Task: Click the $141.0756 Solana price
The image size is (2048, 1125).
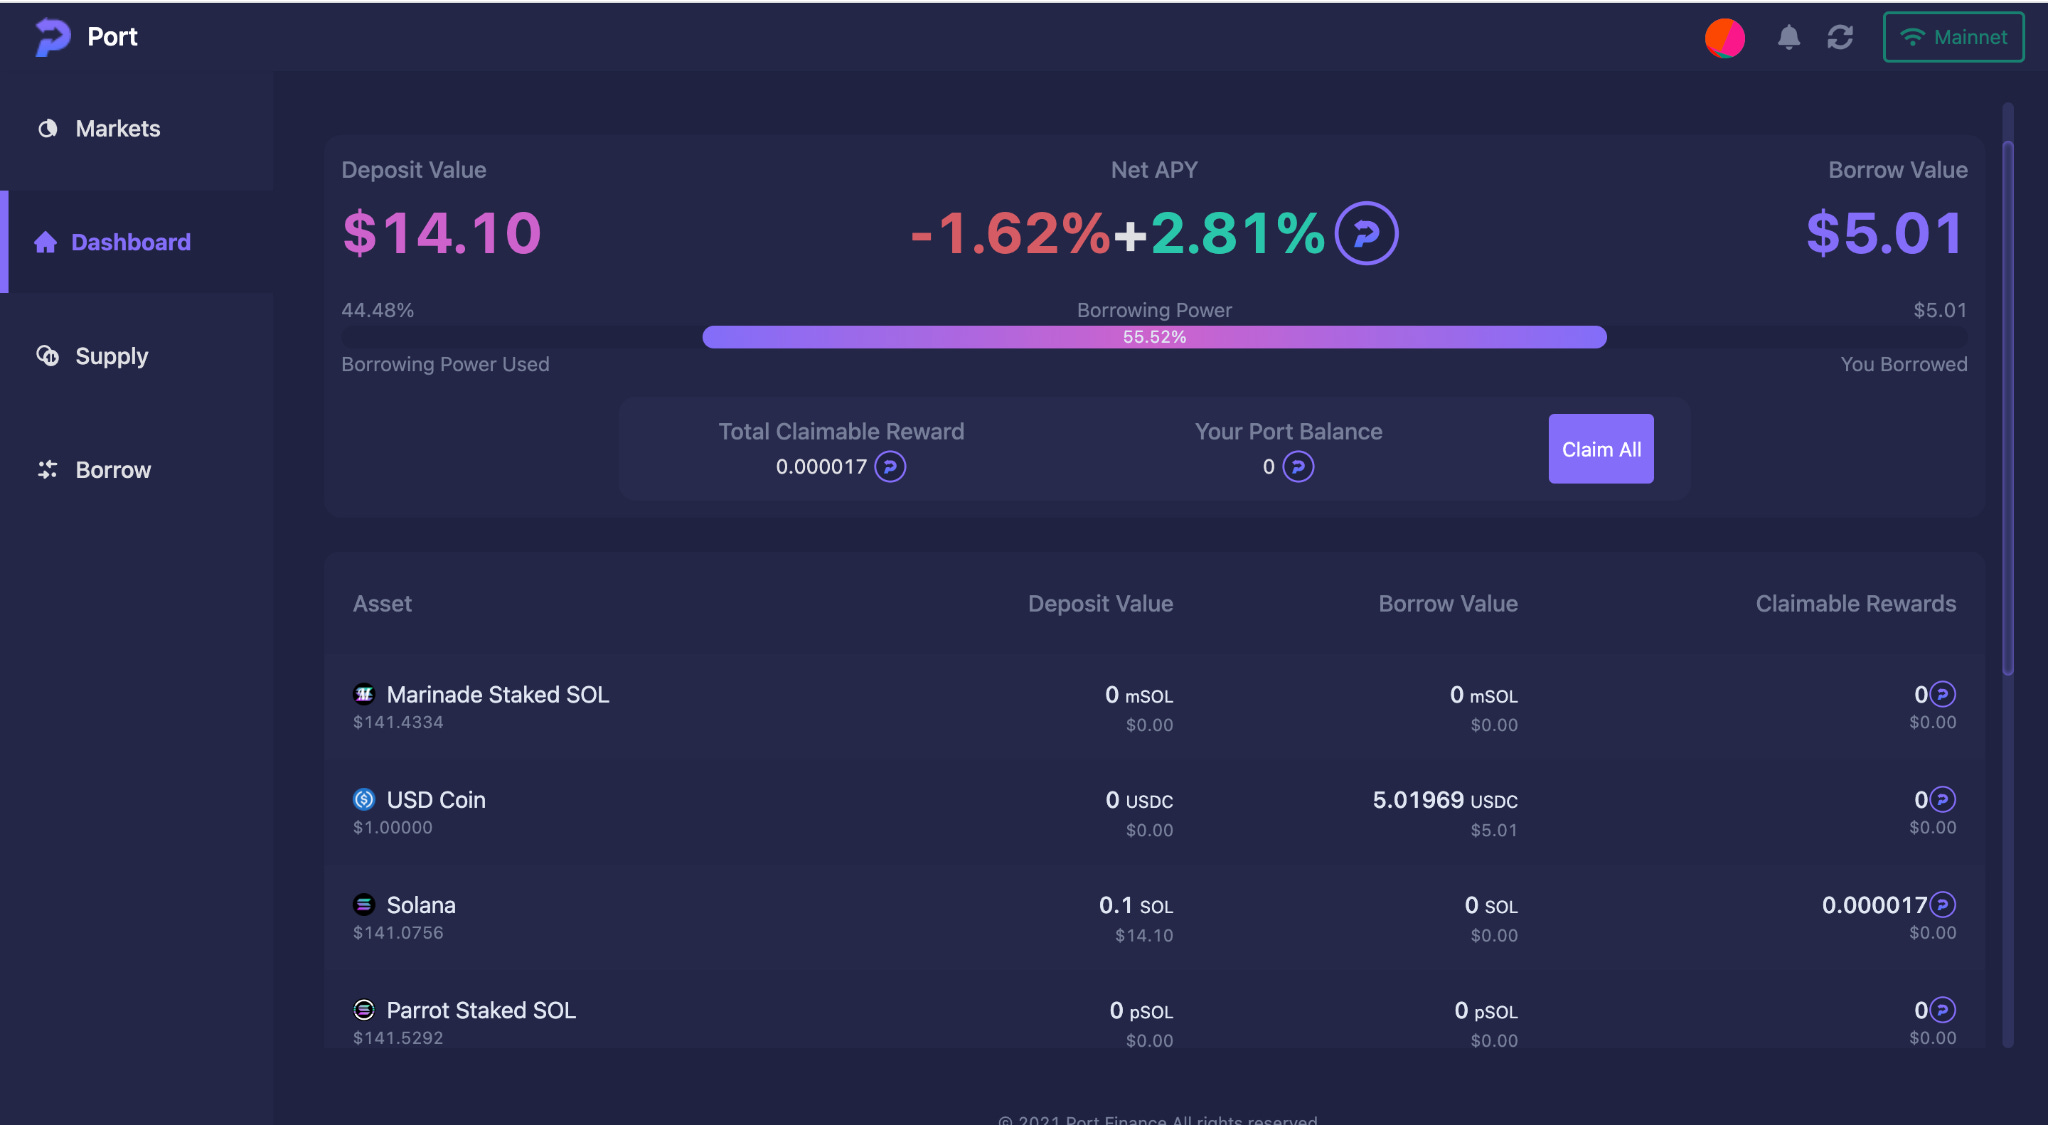Action: (x=398, y=933)
